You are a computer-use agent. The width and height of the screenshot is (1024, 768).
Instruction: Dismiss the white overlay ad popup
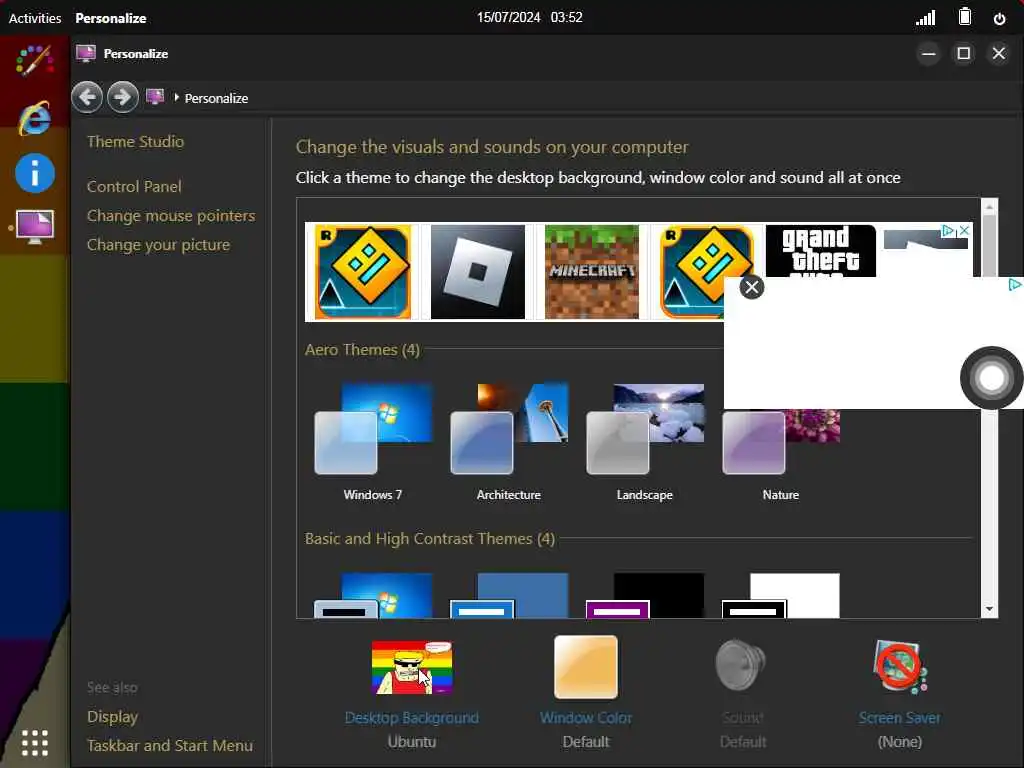[752, 287]
